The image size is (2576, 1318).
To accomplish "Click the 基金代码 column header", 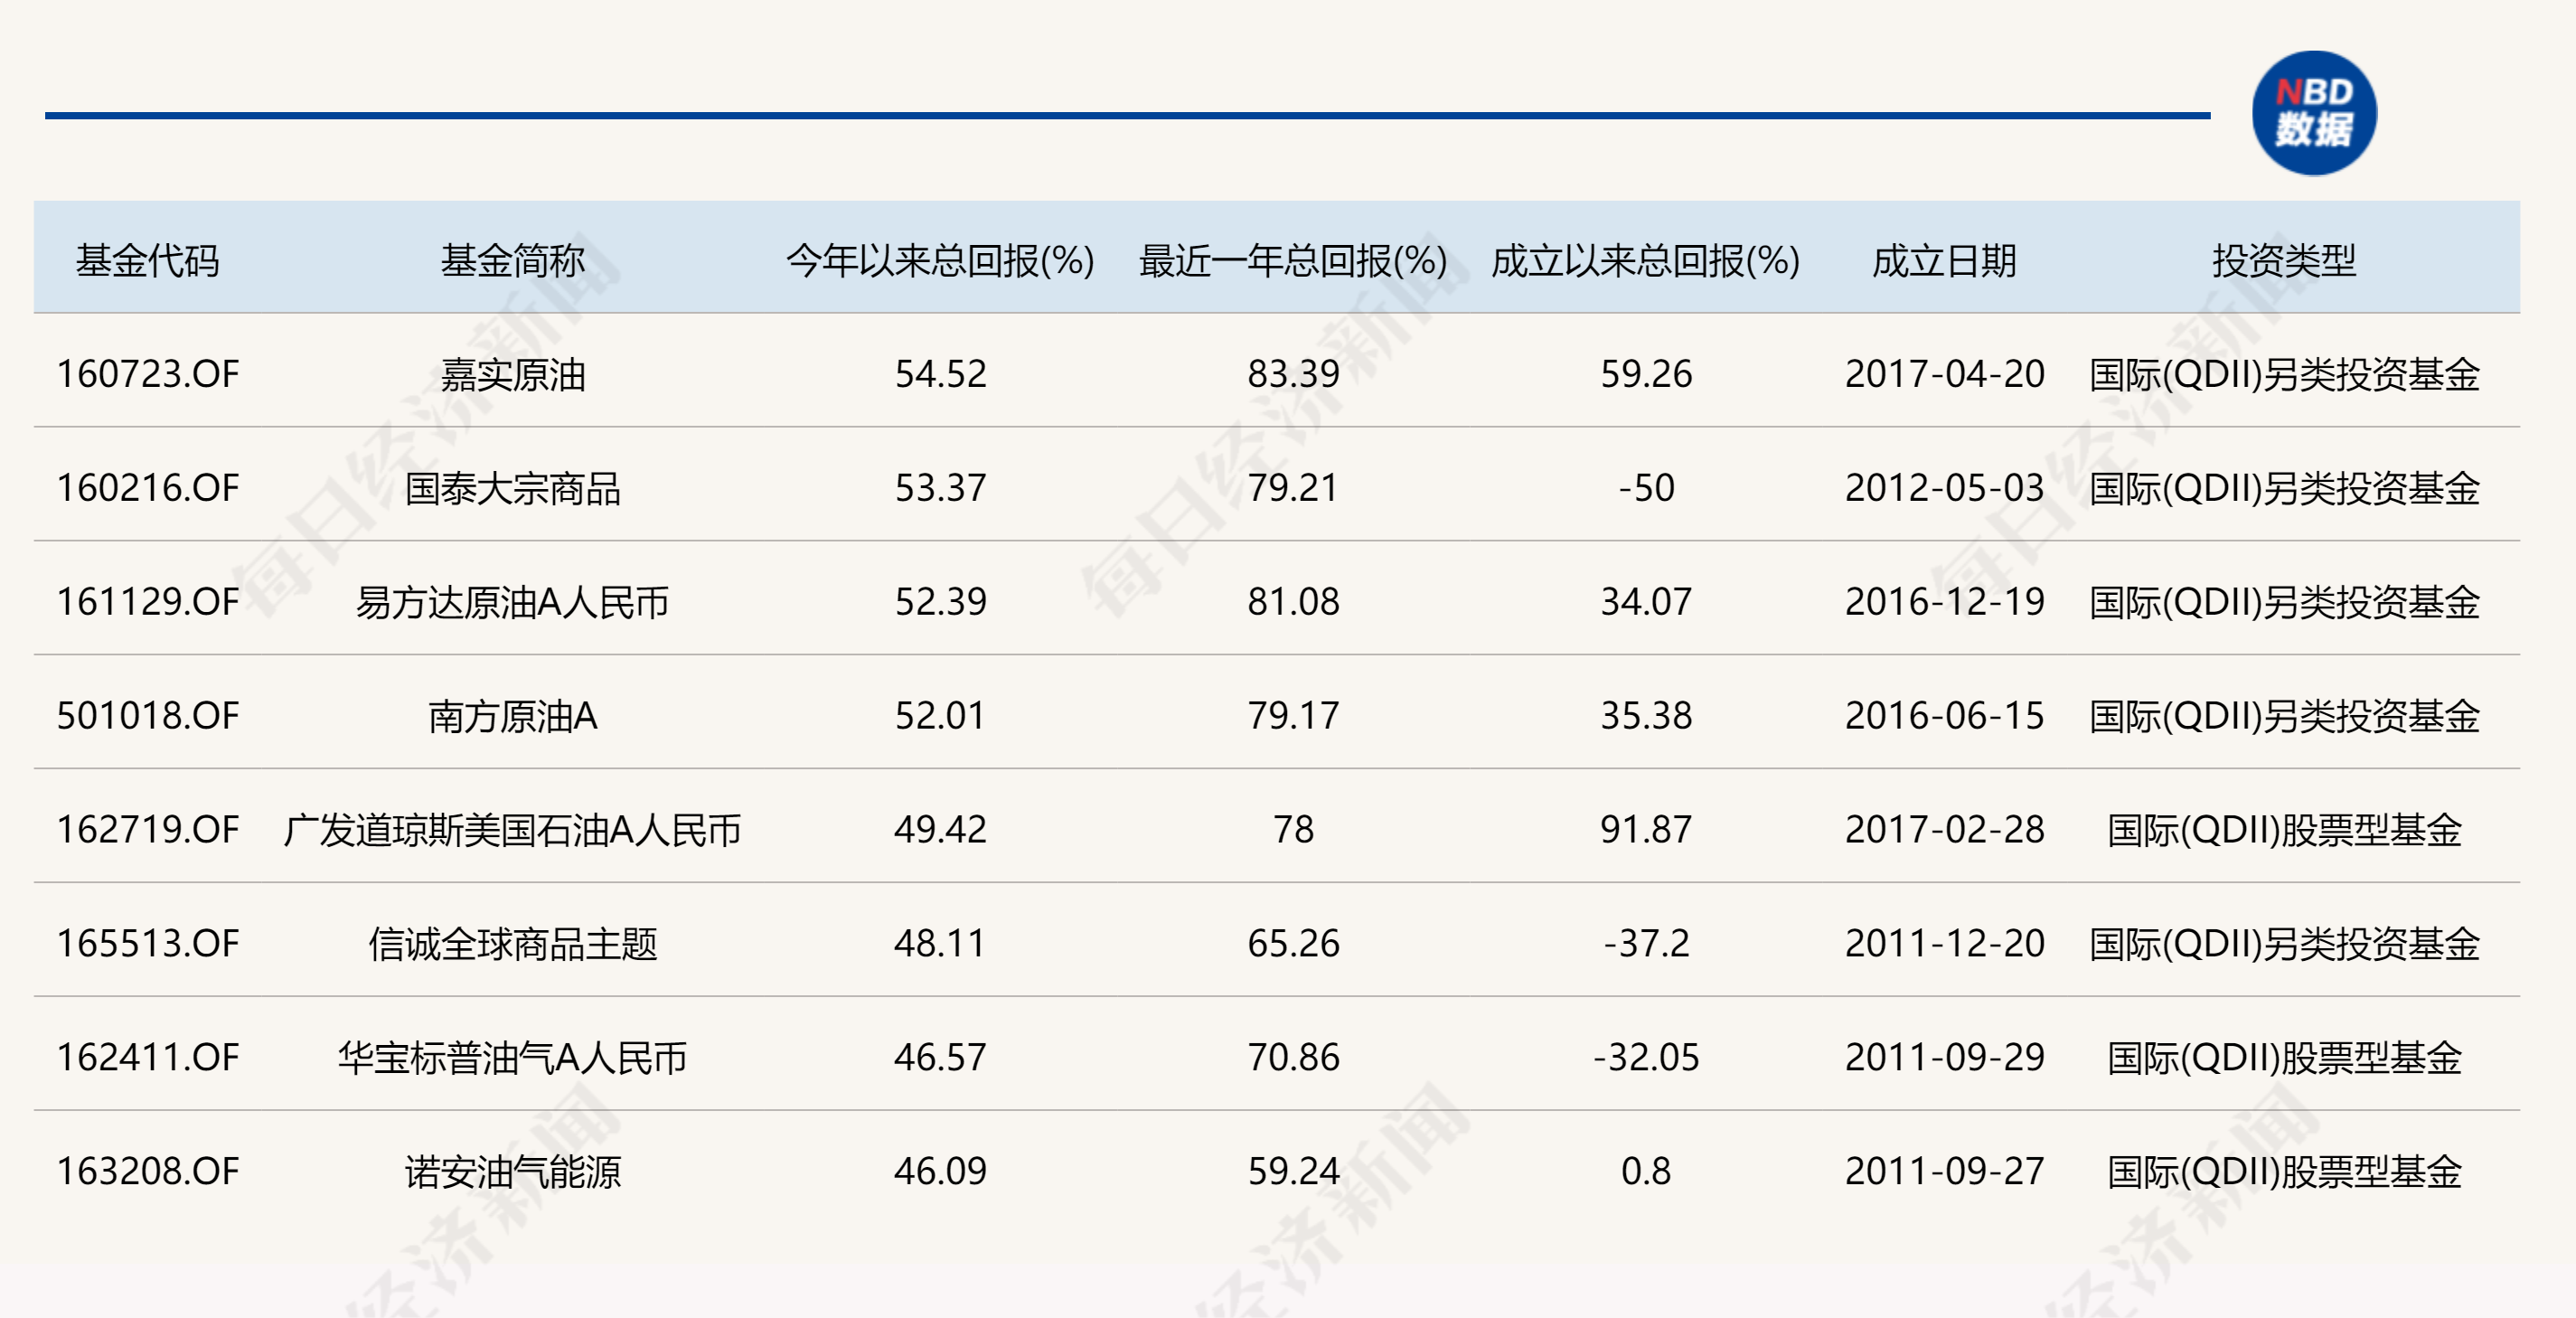I will (x=148, y=260).
